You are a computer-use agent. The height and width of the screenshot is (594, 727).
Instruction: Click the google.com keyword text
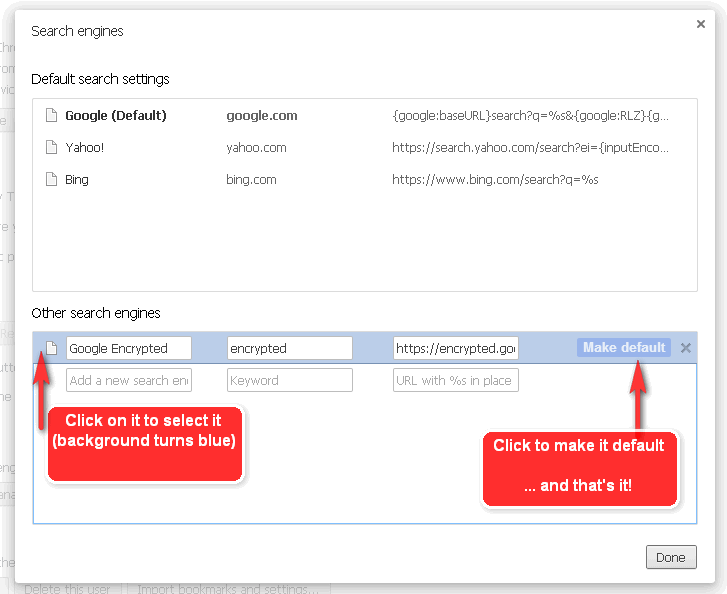click(x=262, y=116)
